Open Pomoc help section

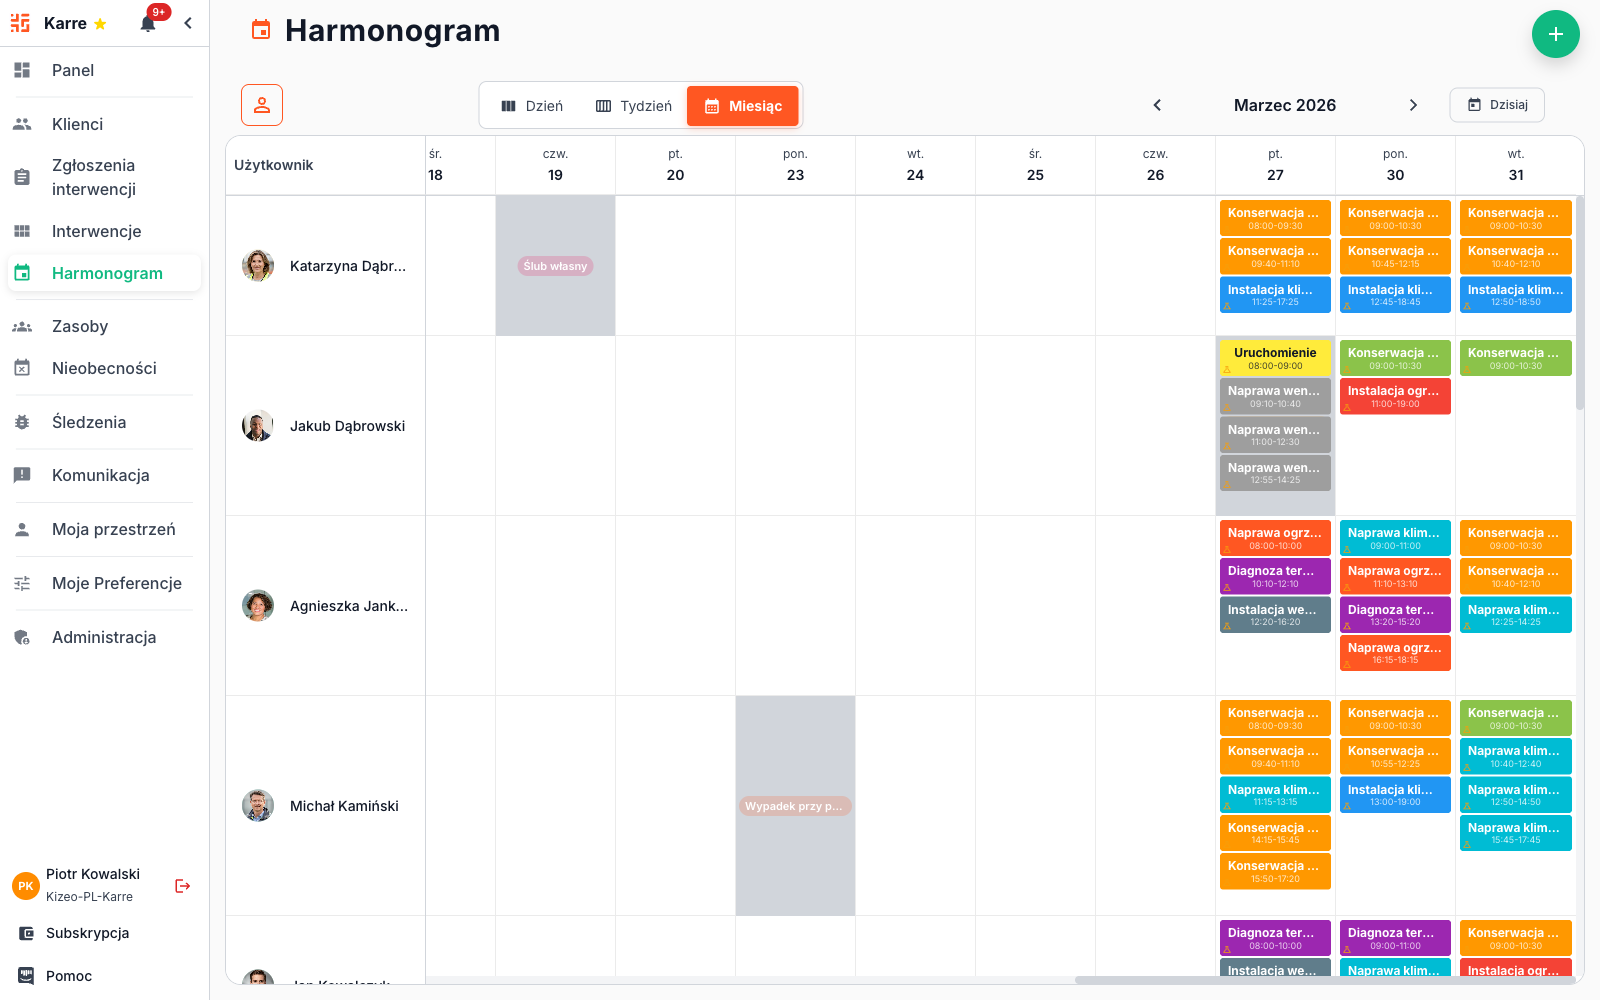[68, 976]
